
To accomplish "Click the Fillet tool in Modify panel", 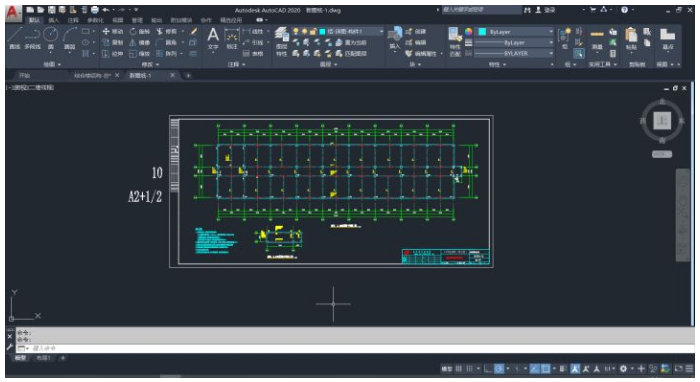I will (x=167, y=42).
